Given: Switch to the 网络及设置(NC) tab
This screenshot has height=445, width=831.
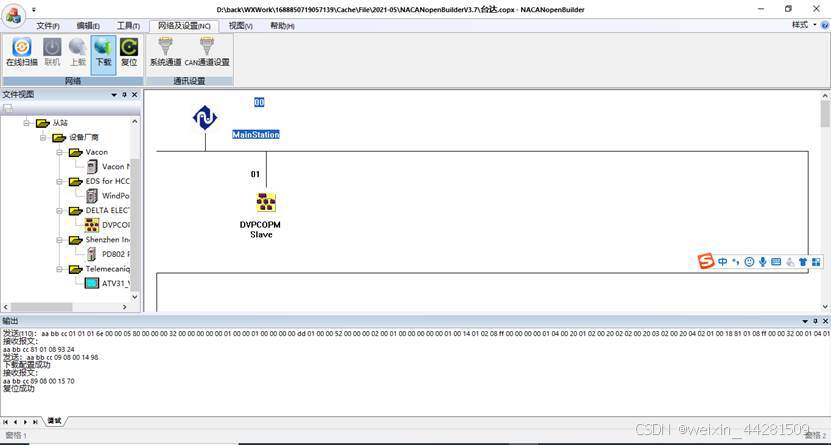Looking at the screenshot, I should coord(184,26).
